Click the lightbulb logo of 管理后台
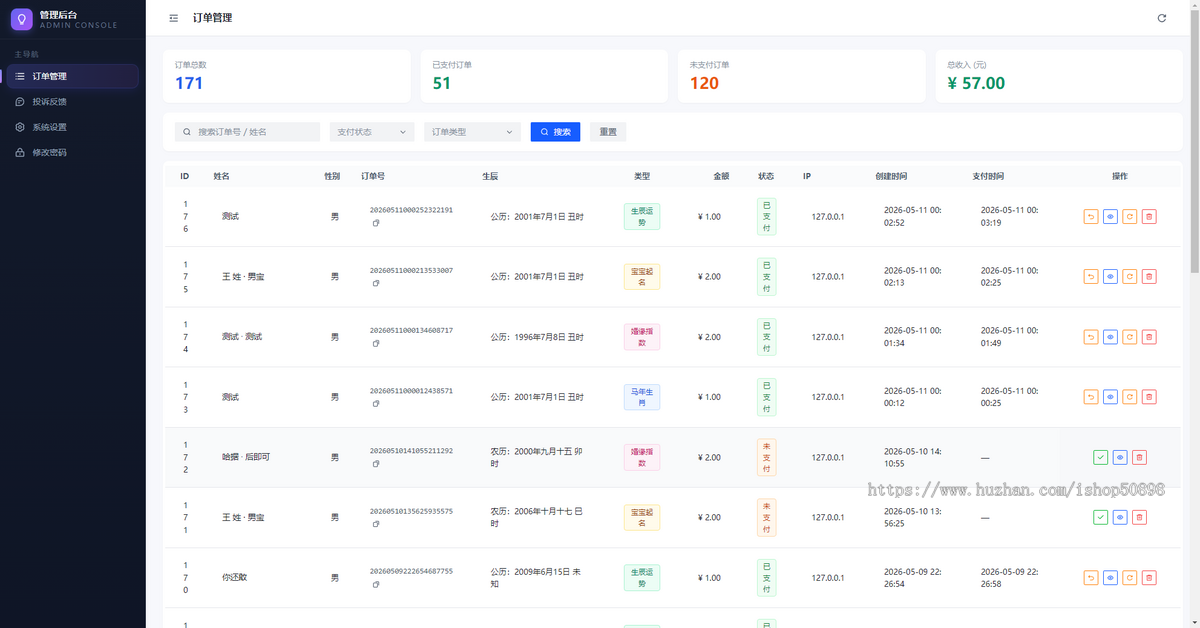Viewport: 1200px width, 628px height. point(21,19)
